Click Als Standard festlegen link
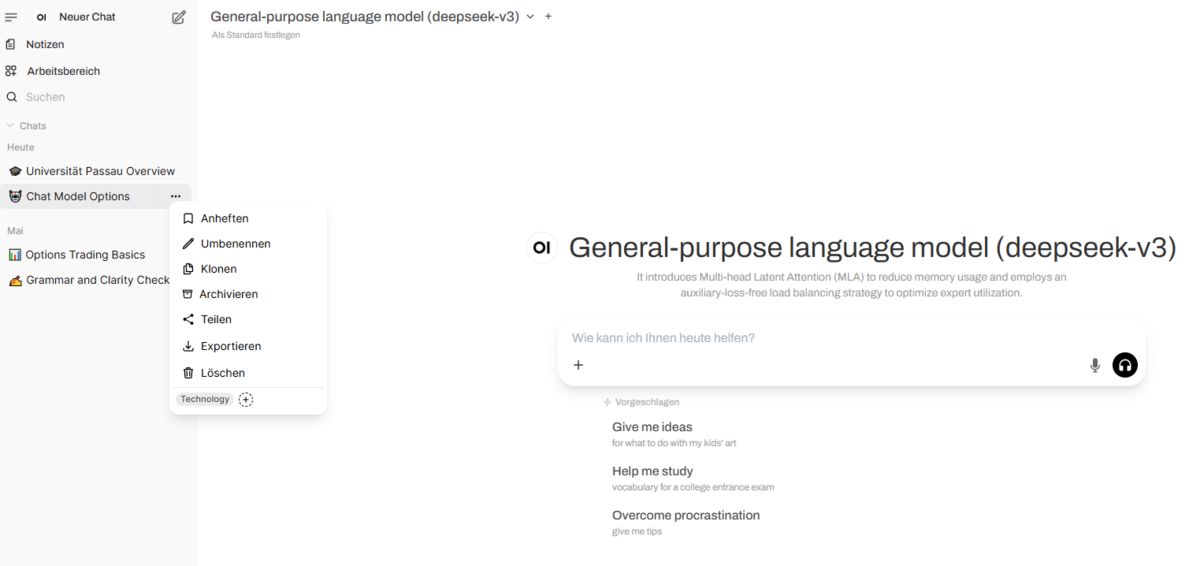This screenshot has width=1200, height=566. point(256,35)
